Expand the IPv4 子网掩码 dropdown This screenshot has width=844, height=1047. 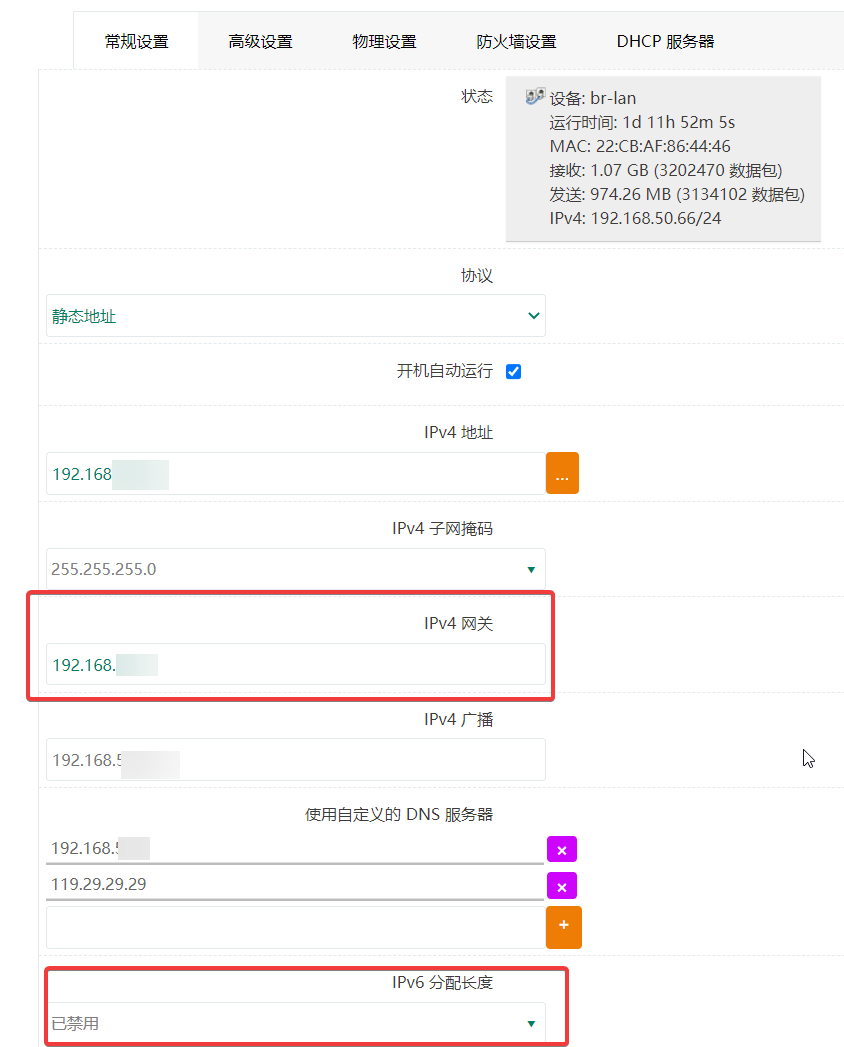295,569
